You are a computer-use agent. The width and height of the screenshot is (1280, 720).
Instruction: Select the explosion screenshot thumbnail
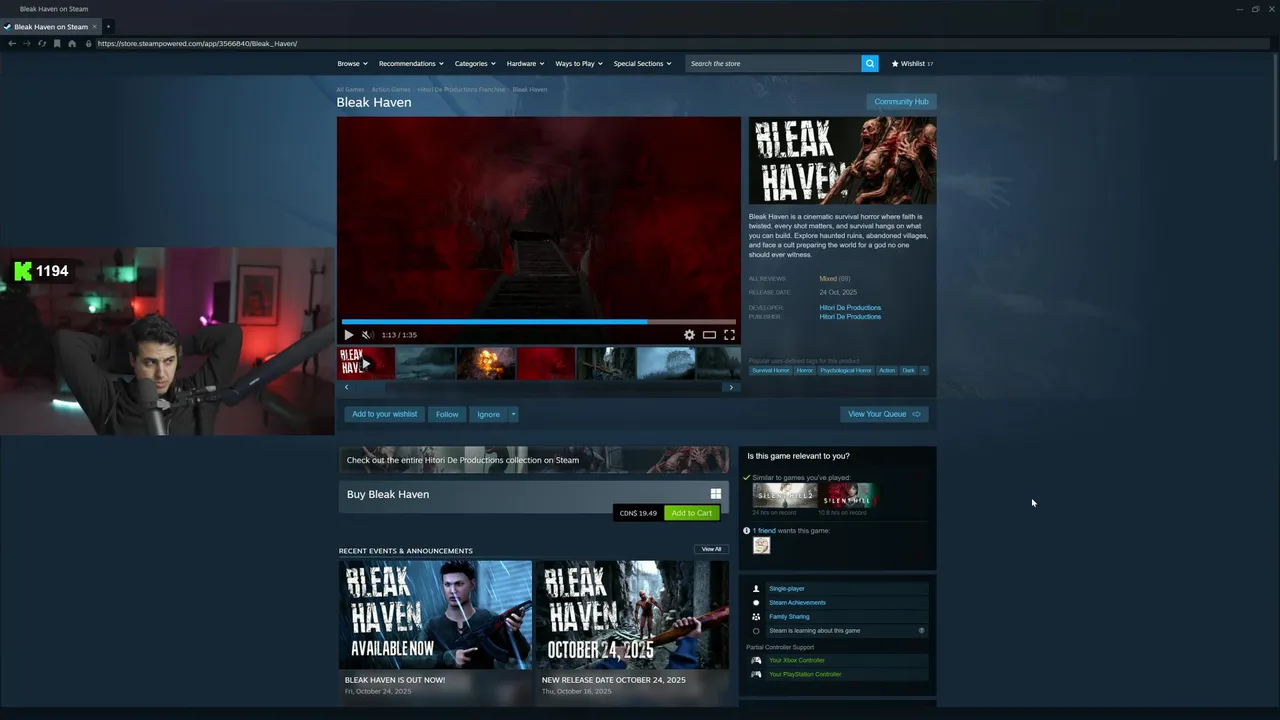pos(486,363)
